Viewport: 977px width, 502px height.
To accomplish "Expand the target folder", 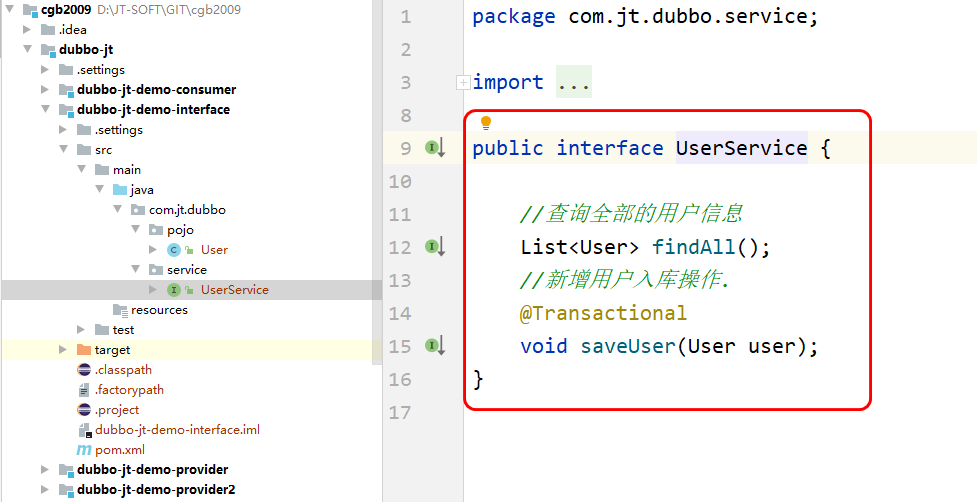I will tap(63, 349).
